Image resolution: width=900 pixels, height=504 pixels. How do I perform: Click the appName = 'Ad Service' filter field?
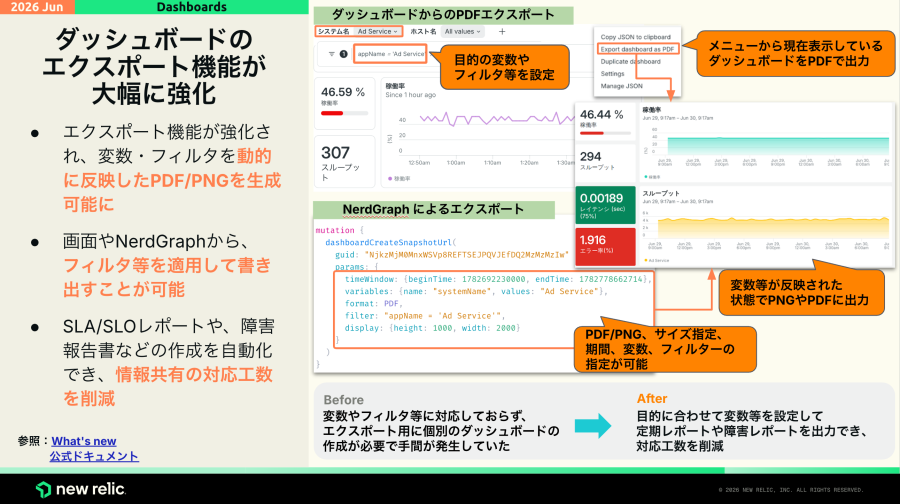coord(390,54)
